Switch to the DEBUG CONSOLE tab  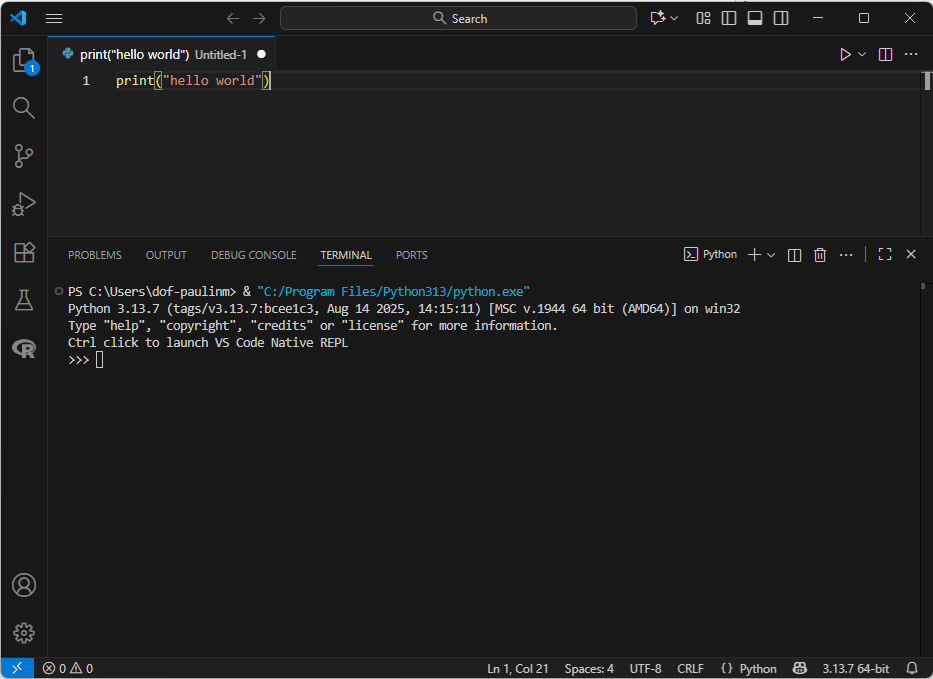(253, 255)
